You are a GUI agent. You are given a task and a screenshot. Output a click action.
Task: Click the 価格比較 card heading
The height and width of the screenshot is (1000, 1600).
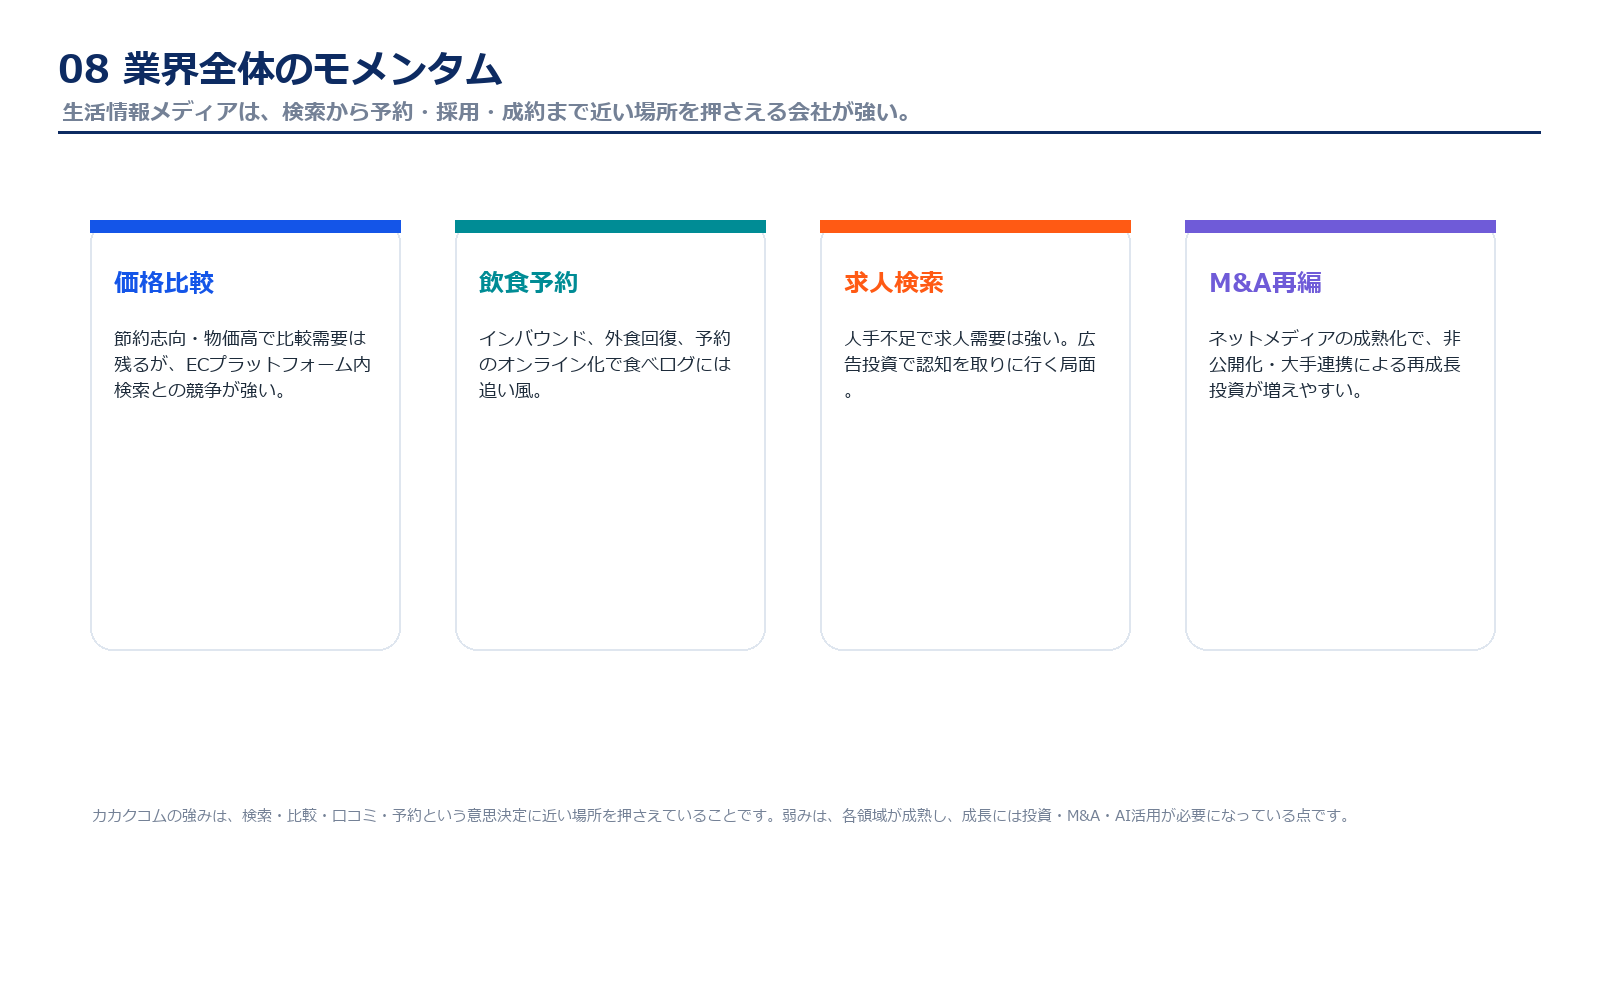coord(164,283)
